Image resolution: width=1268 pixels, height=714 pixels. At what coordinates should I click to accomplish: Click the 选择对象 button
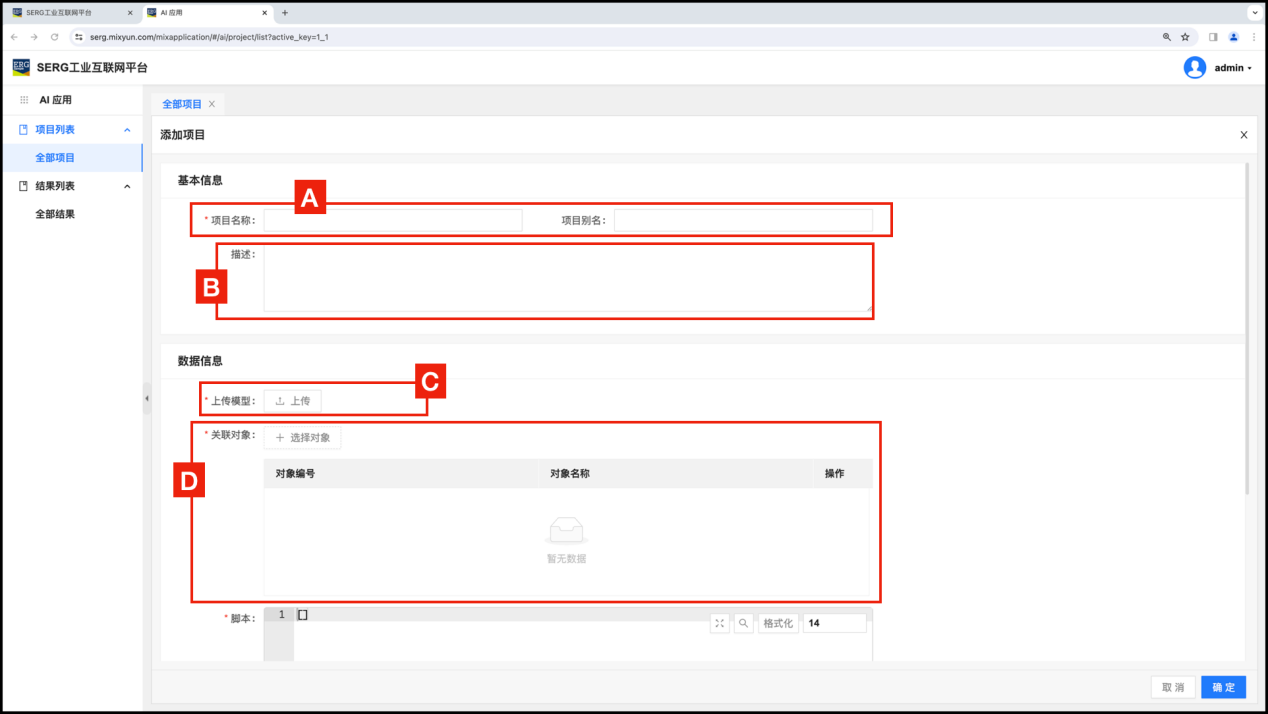click(x=303, y=438)
